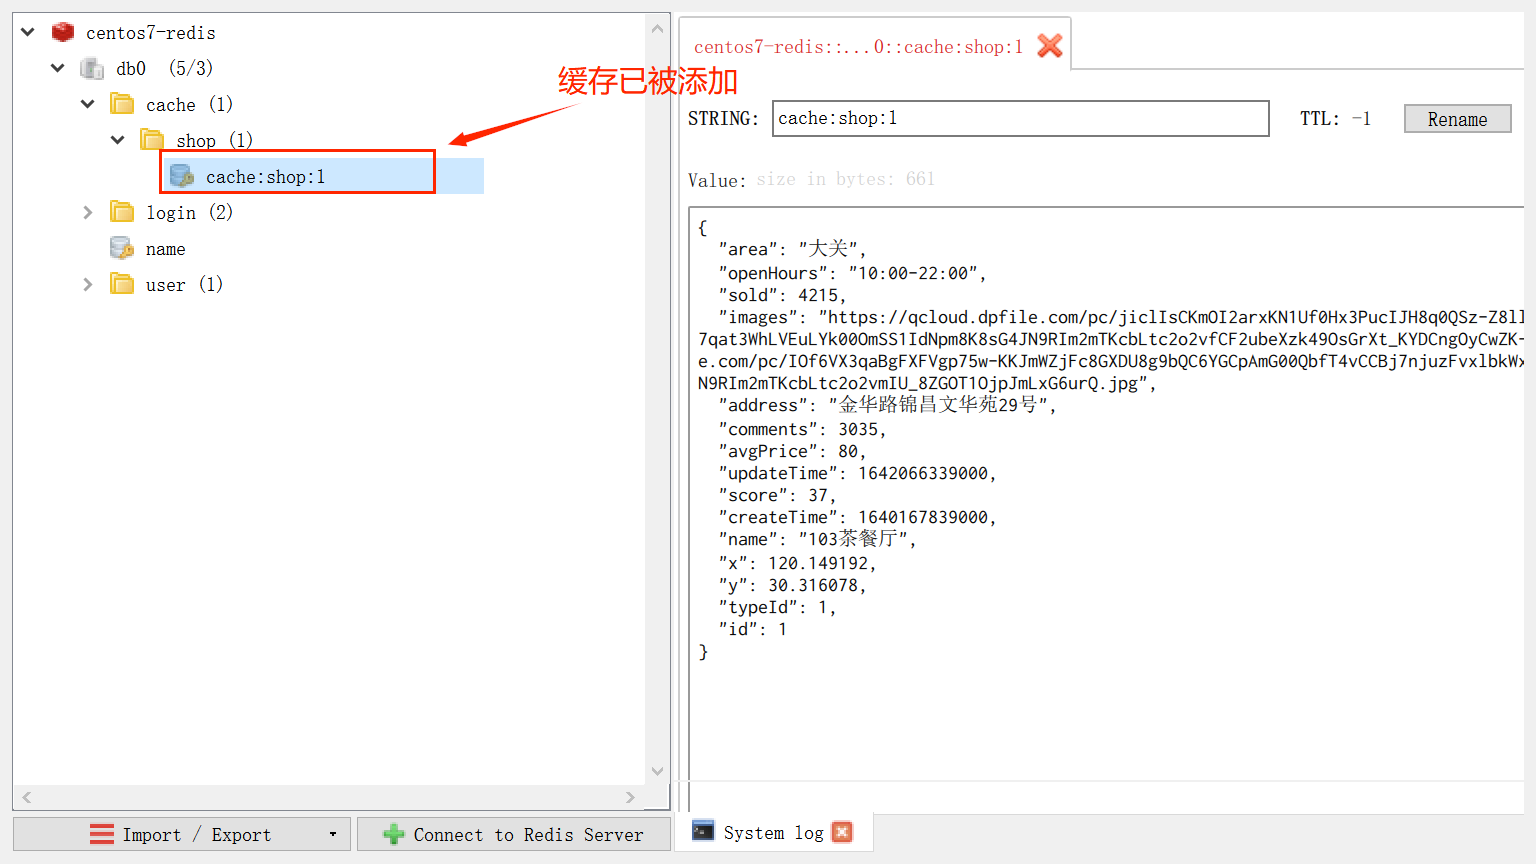Click the "avgPrice": 80 line
1536x864 pixels.
(x=792, y=451)
